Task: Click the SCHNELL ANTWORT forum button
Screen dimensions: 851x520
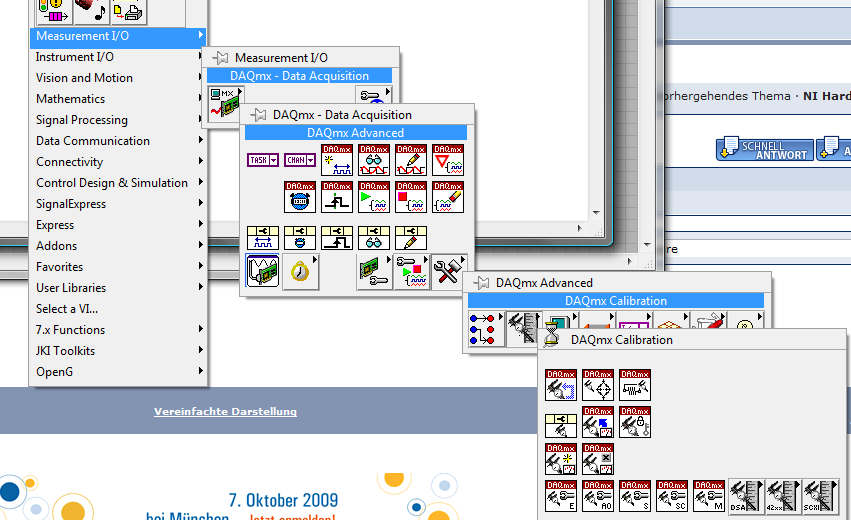Action: pyautogui.click(x=765, y=149)
